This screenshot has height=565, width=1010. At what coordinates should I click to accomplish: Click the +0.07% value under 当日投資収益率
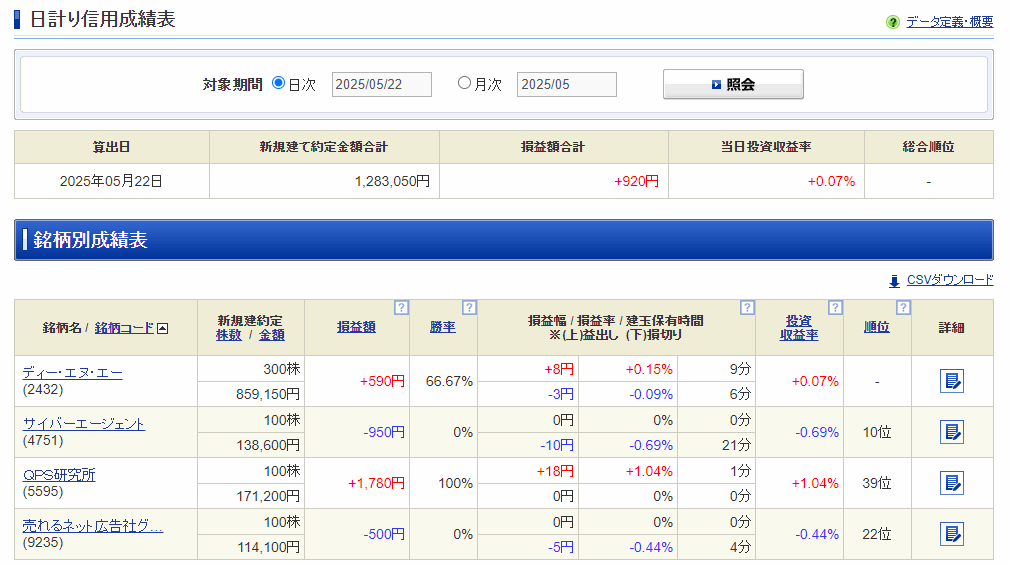pyautogui.click(x=832, y=182)
